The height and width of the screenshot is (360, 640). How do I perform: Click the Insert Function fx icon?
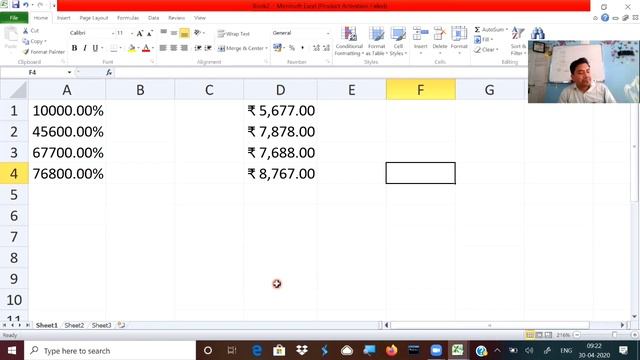[x=109, y=72]
